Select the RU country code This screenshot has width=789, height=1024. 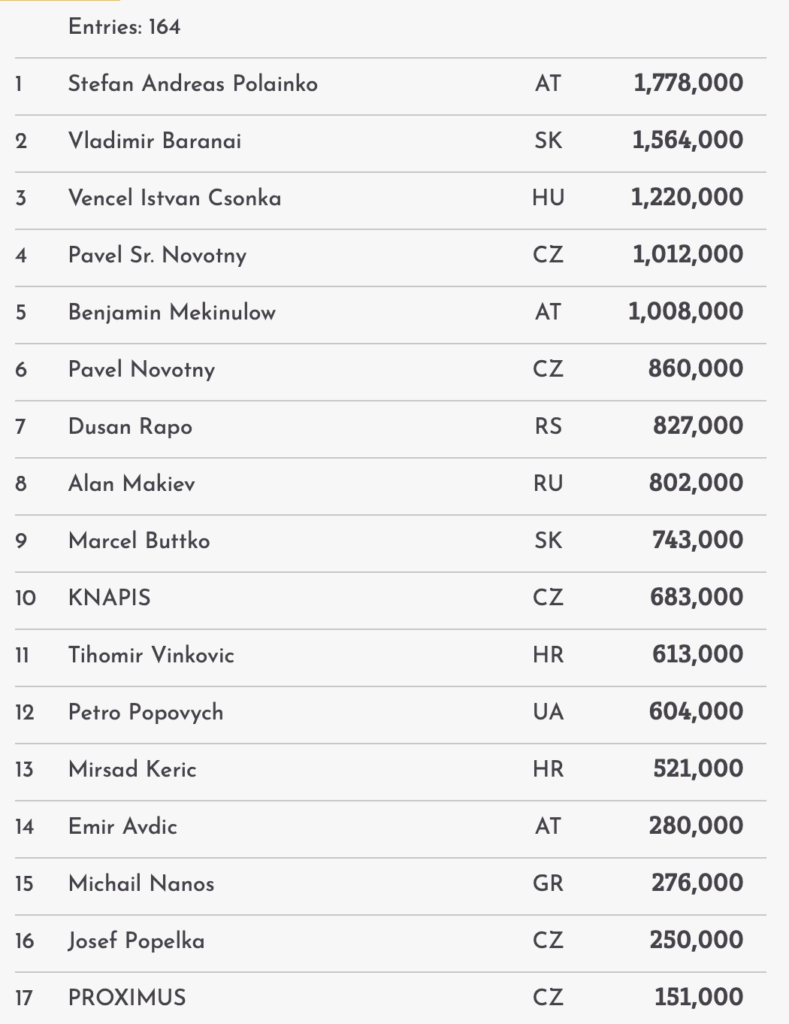548,484
